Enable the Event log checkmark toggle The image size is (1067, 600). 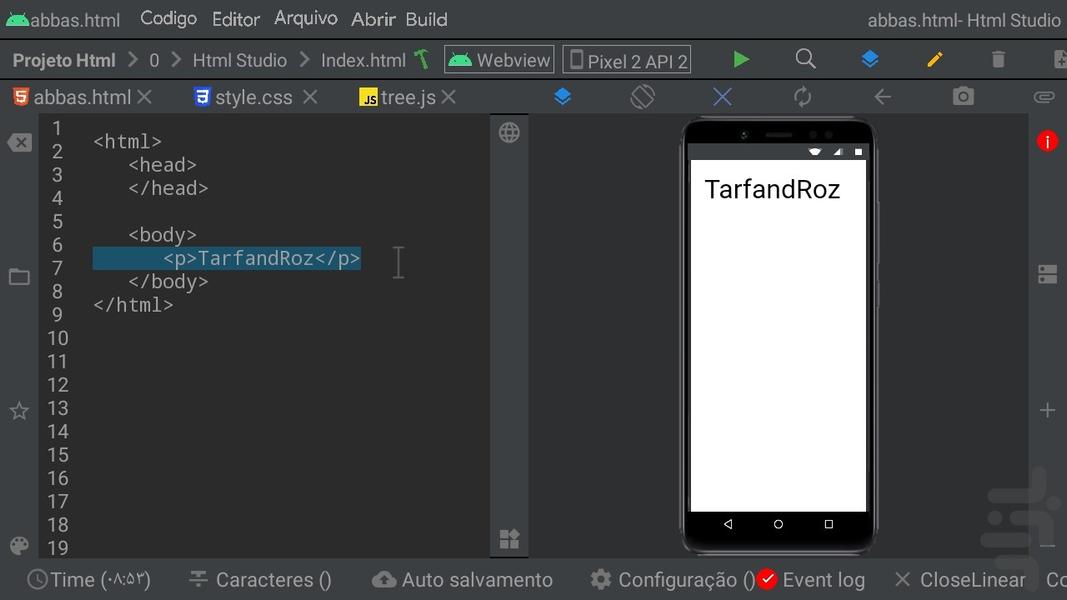click(767, 578)
